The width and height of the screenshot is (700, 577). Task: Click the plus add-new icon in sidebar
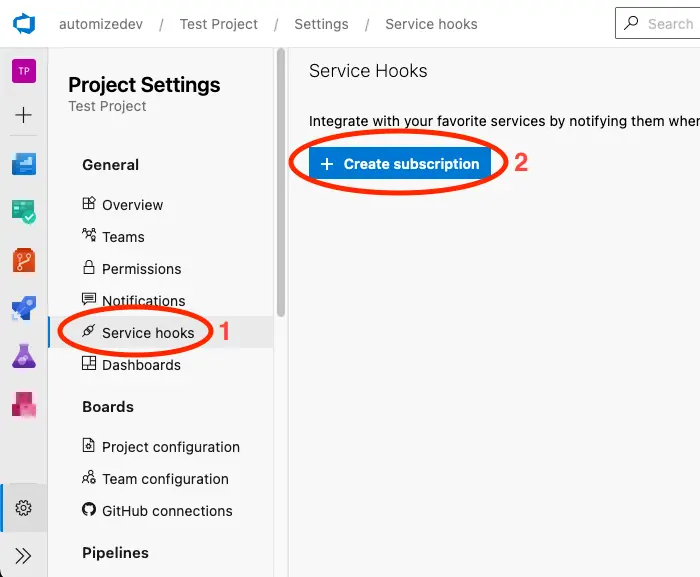coord(24,115)
